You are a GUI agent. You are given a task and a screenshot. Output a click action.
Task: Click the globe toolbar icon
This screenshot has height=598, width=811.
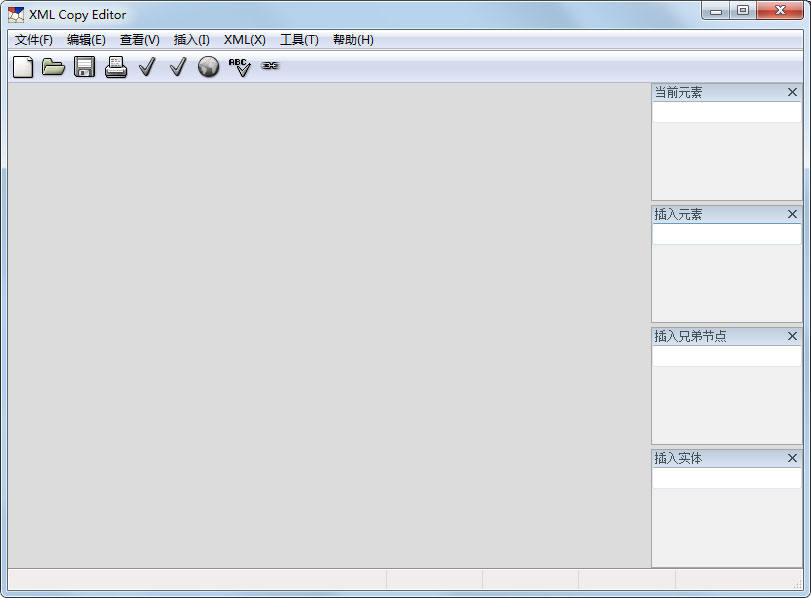click(209, 66)
